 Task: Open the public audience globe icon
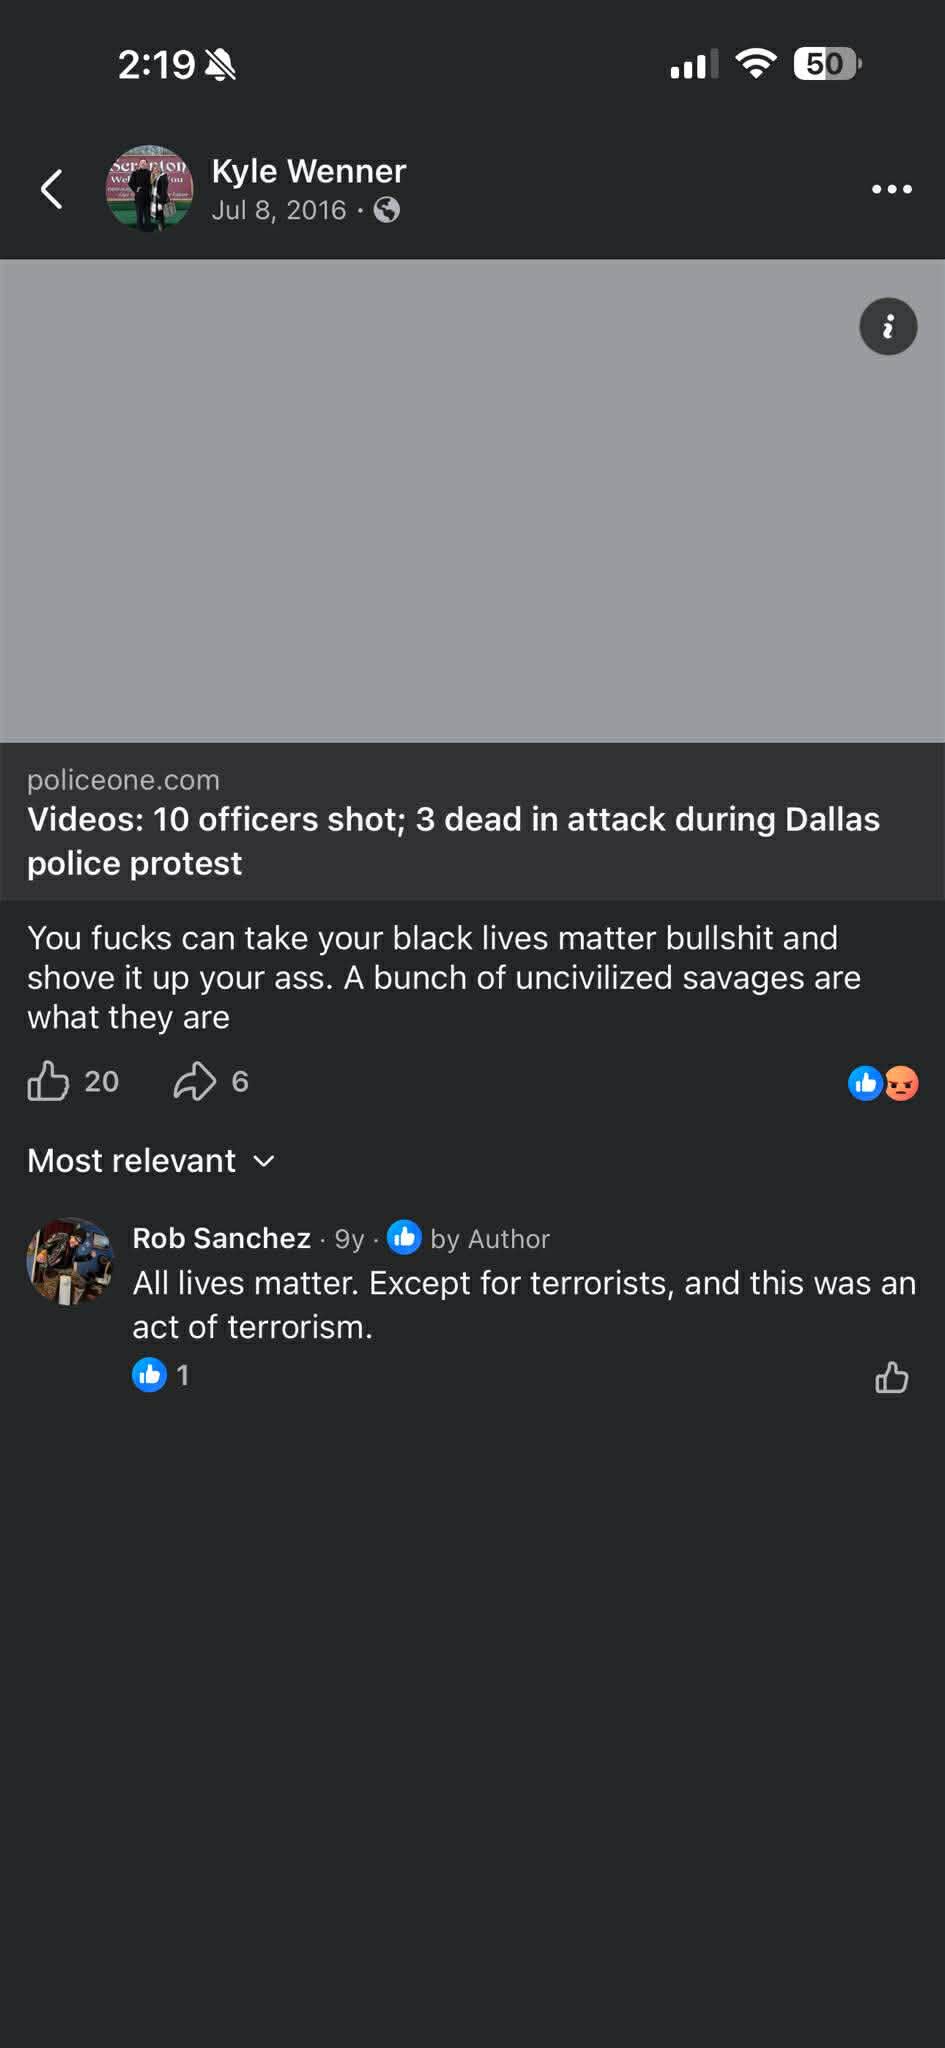coord(387,210)
